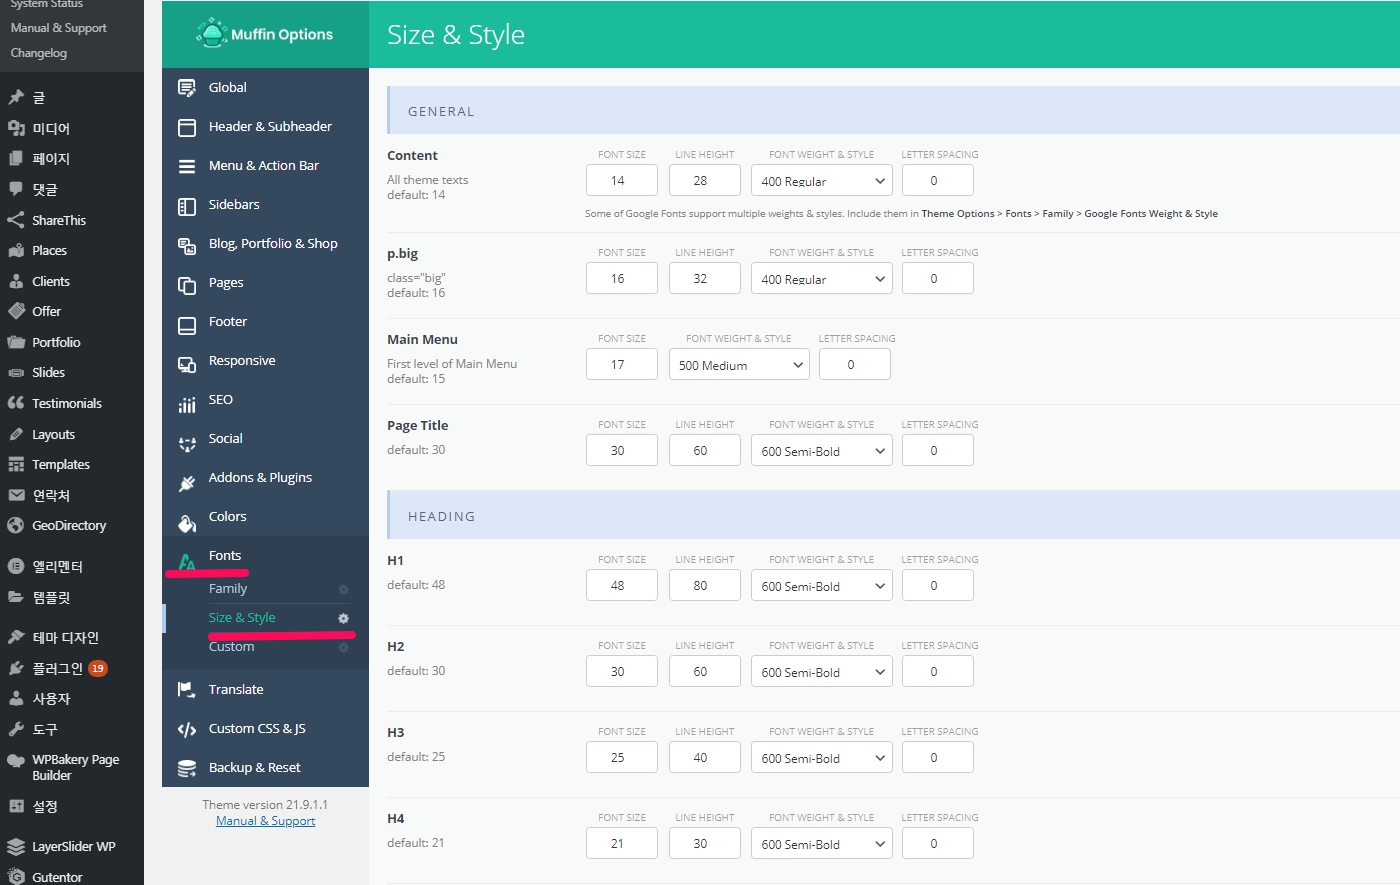Click Manual & Support link under theme version
Viewport: 1400px width, 885px height.
(266, 821)
